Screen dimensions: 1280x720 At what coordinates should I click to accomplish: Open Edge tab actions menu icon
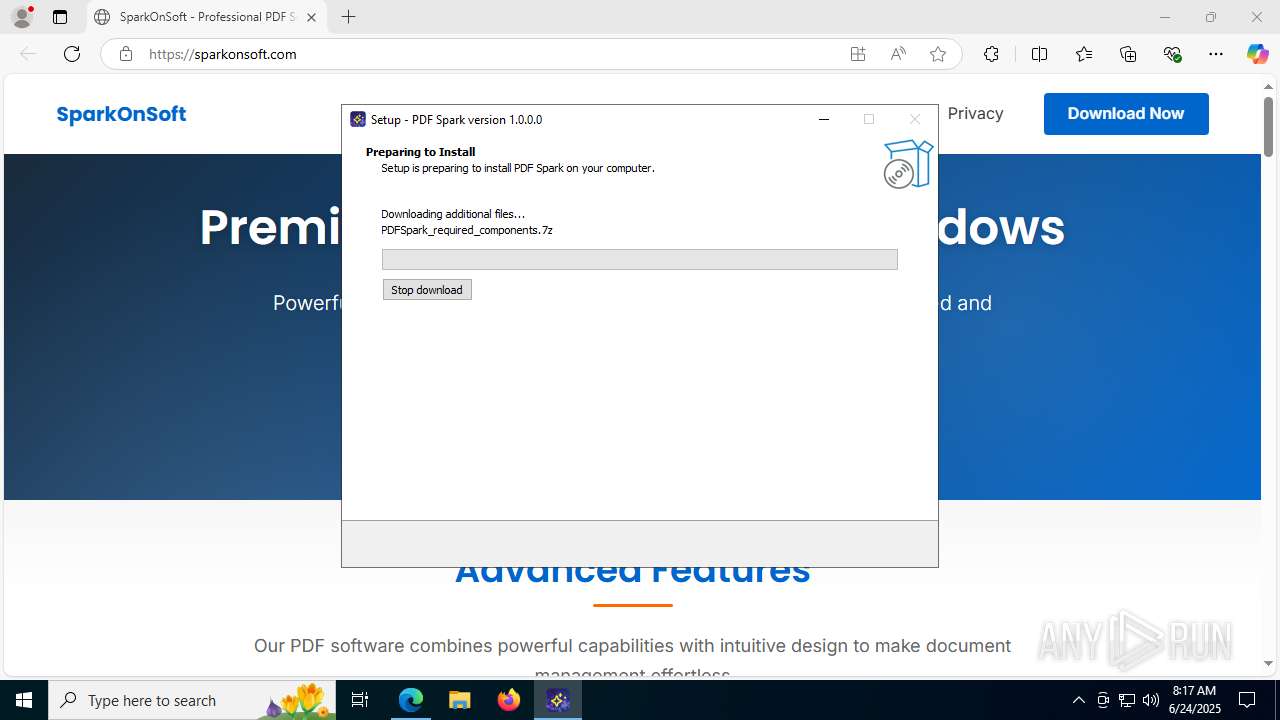coord(60,17)
